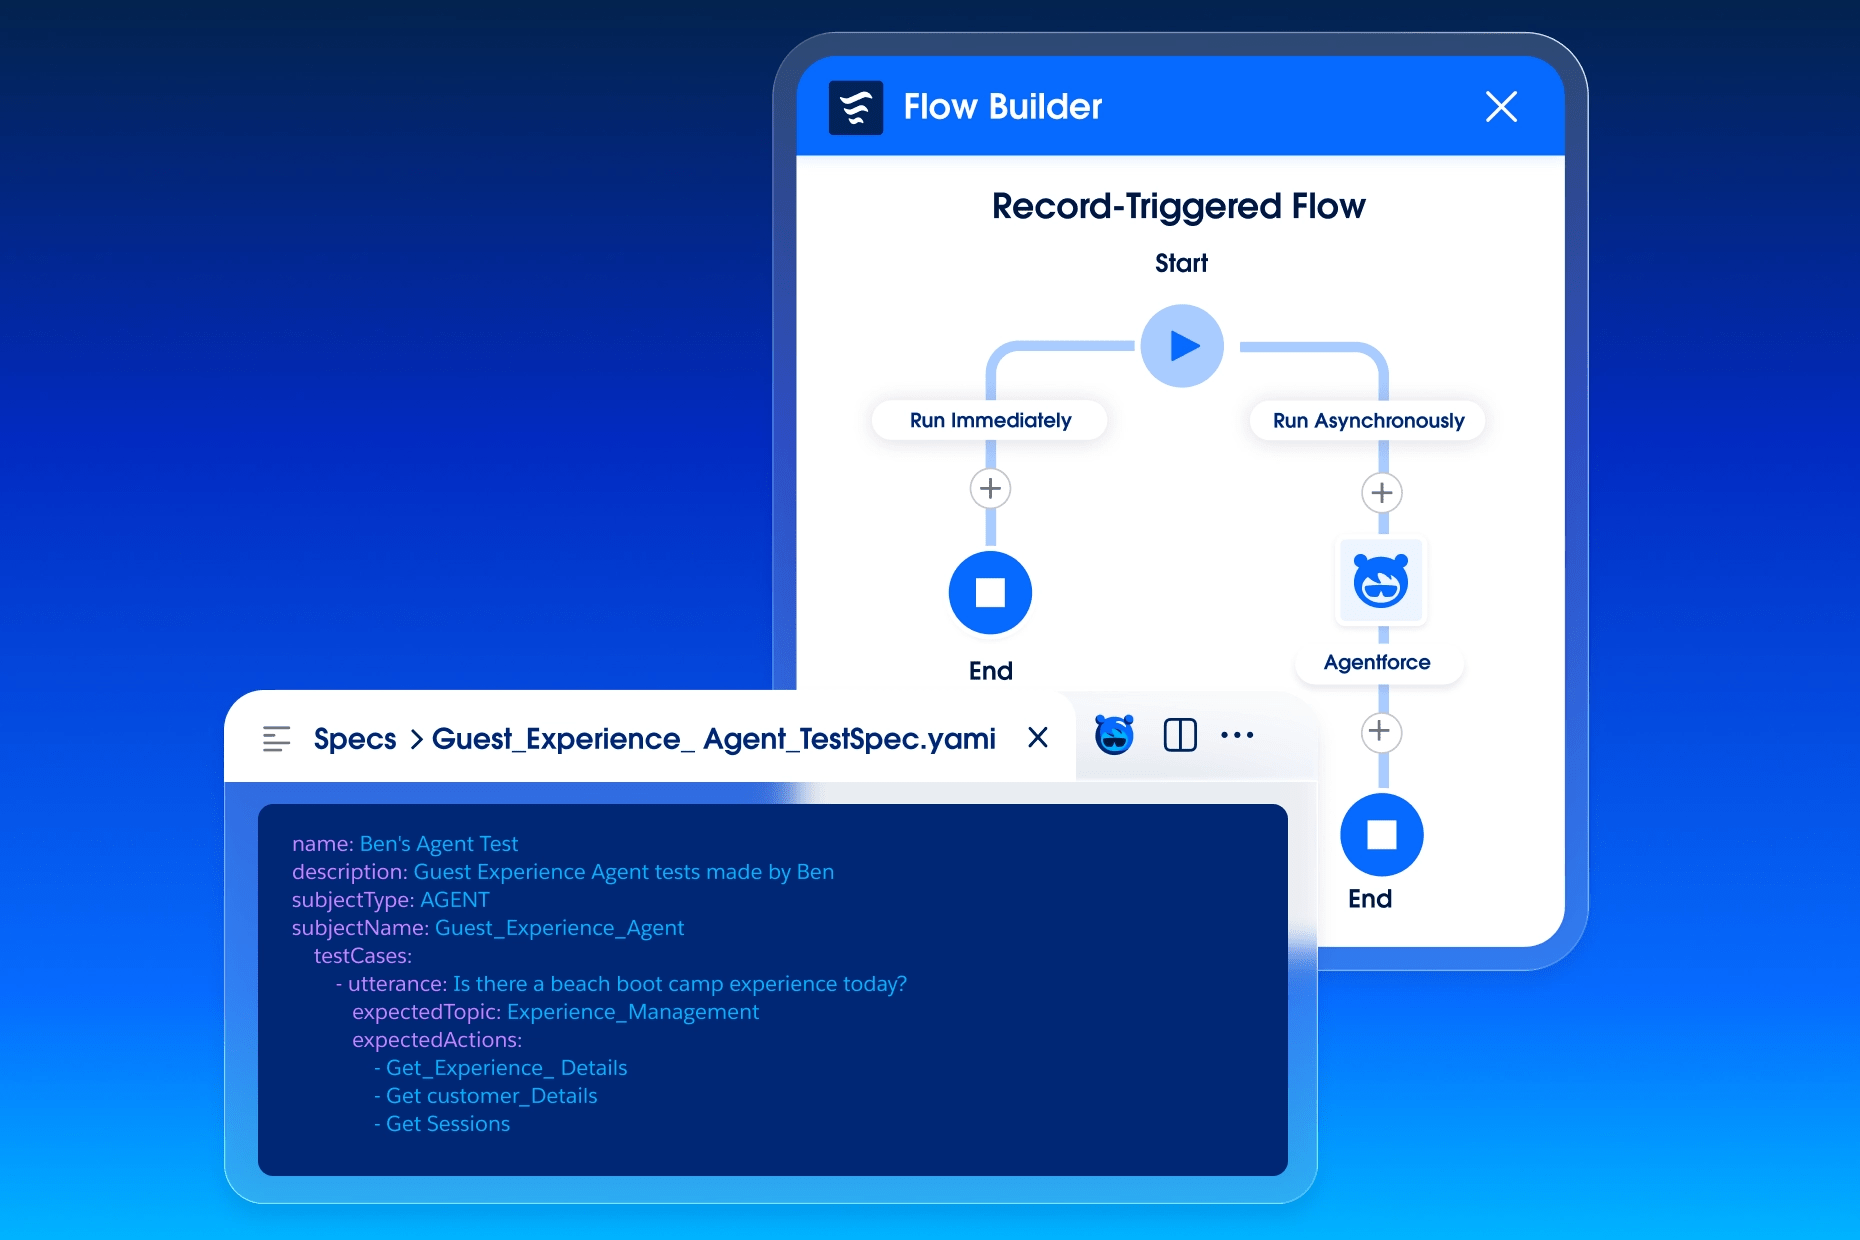
Task: Click the Record-Triggered Flow heading
Action: (1178, 206)
